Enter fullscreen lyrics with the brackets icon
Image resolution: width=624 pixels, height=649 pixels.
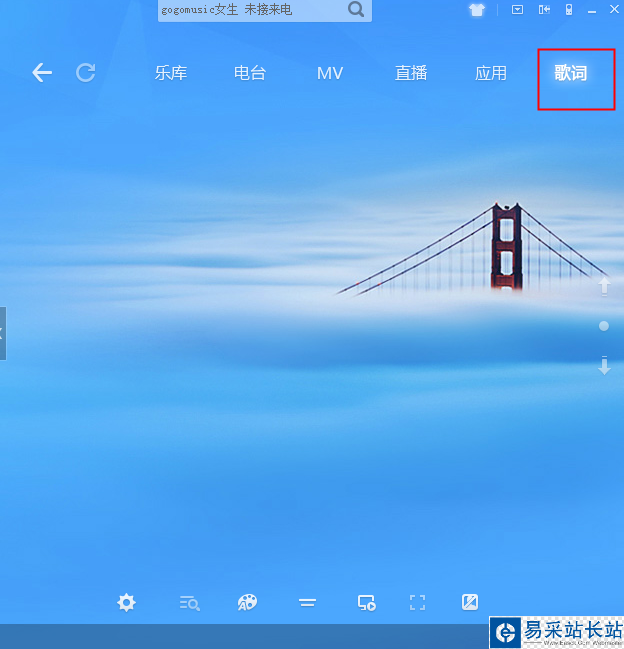point(418,603)
